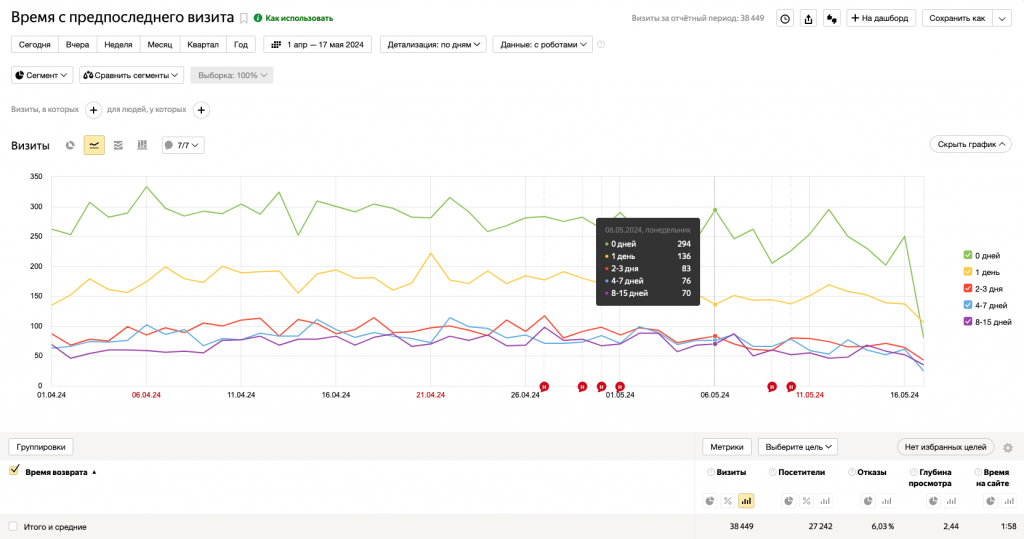Open the Метрики button
The width and height of the screenshot is (1024, 539).
tap(727, 447)
